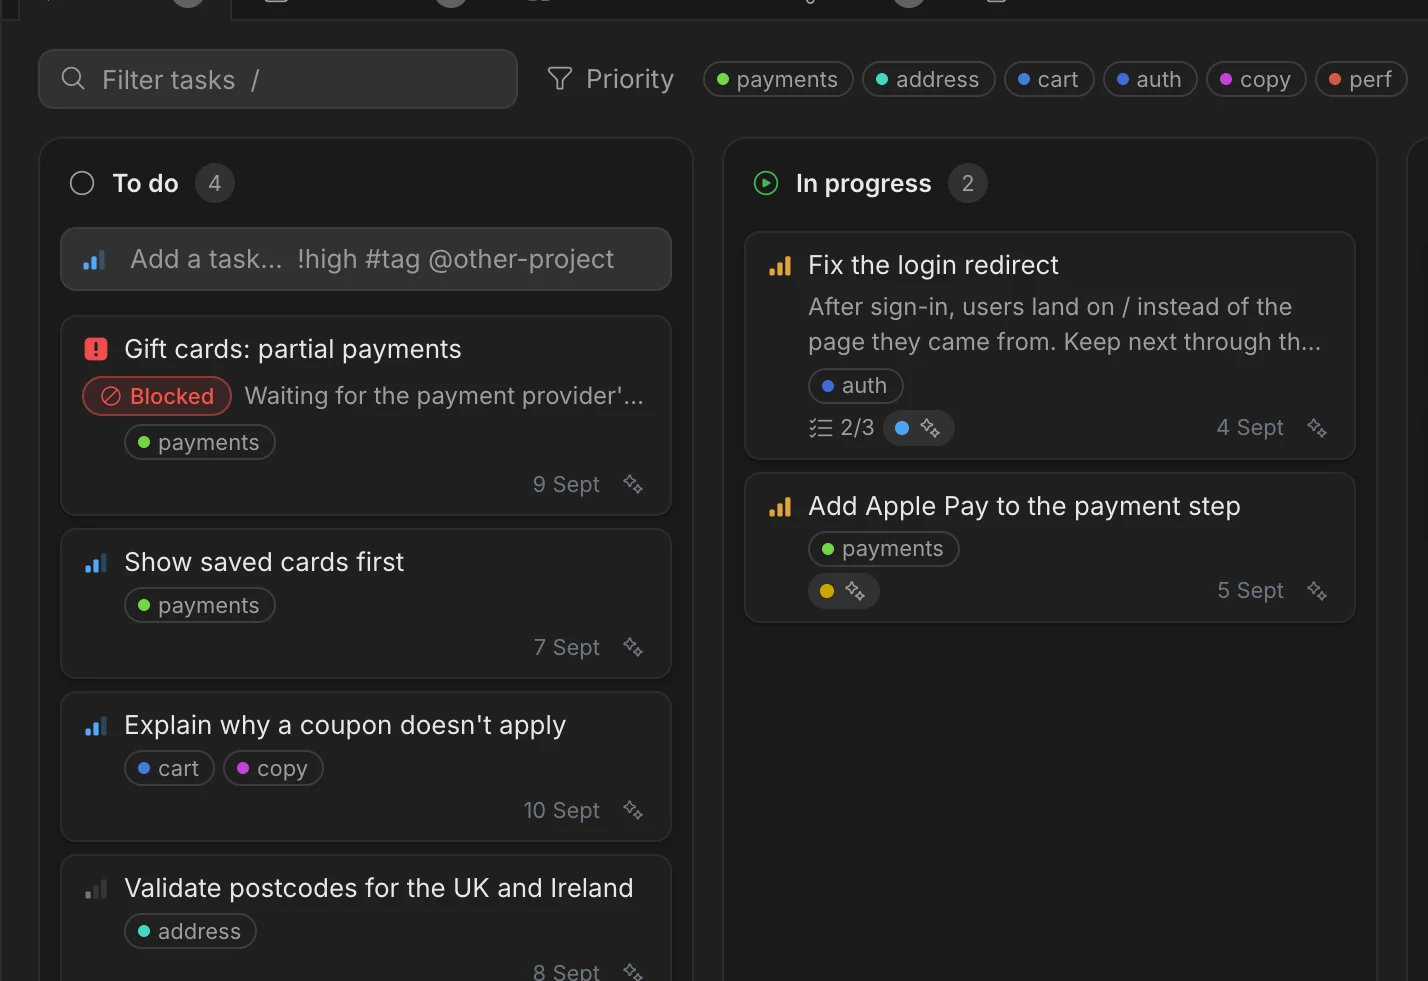Click payments tag on Show saved cards first
The height and width of the screenshot is (981, 1428).
[x=200, y=605]
